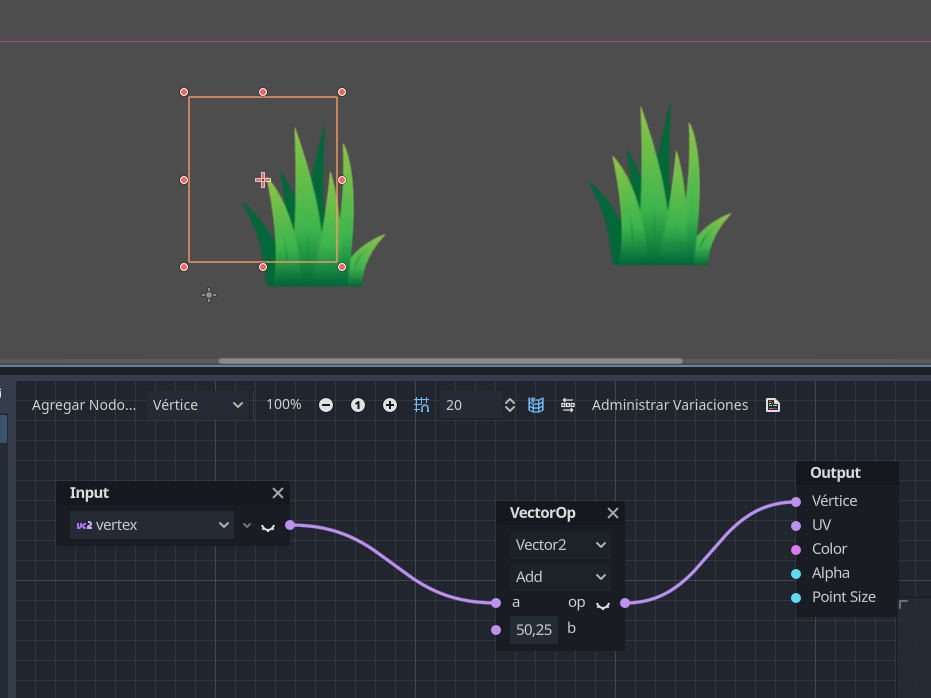Screen dimensions: 931x698
Task: Toggle the graph minimap
Action: point(536,405)
